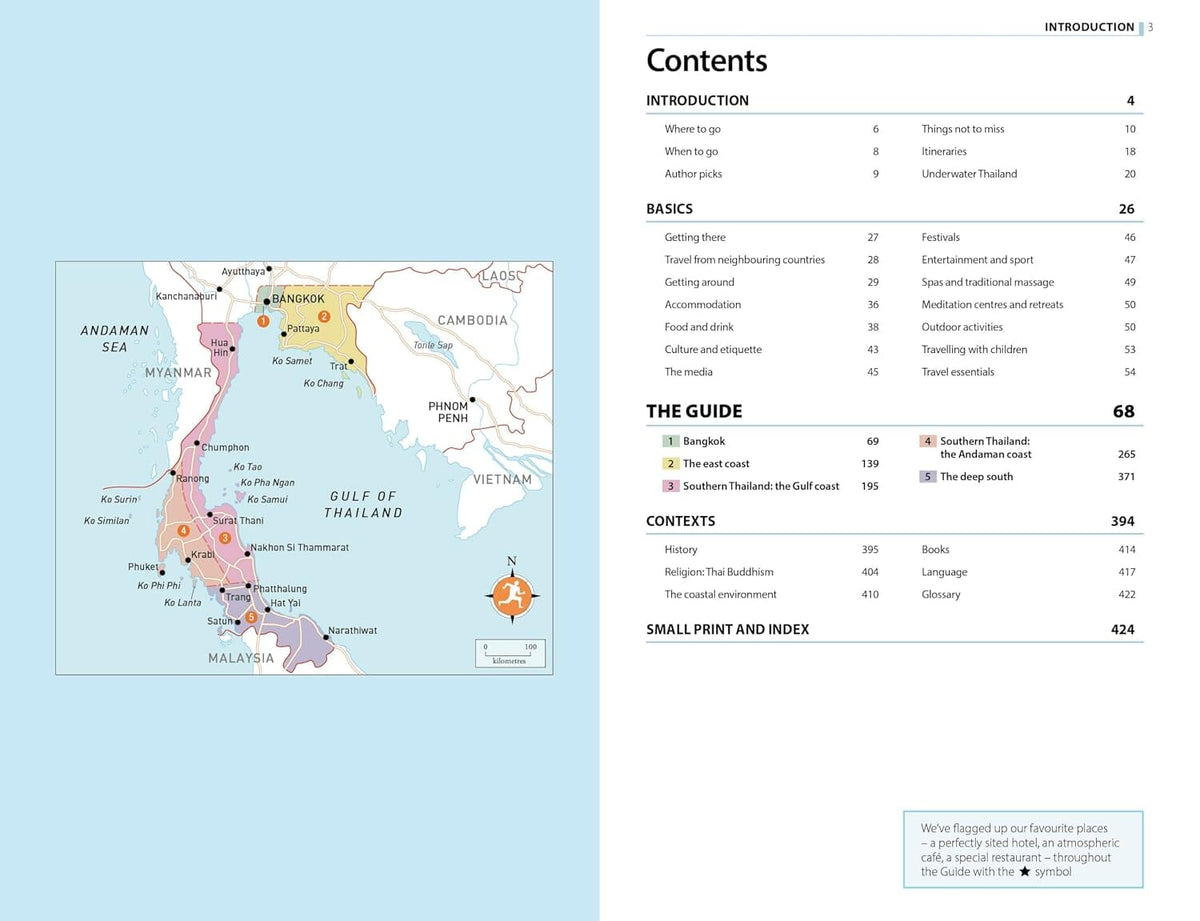Click orange circle 2 above Pattaya on the map
This screenshot has width=1200, height=921.
324,316
